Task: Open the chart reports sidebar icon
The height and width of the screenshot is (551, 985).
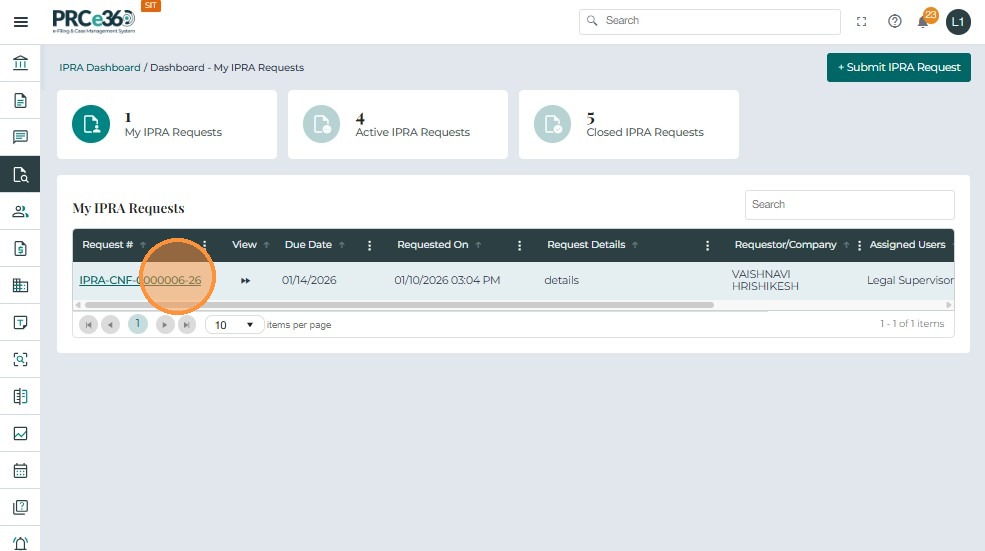Action: [x=20, y=434]
